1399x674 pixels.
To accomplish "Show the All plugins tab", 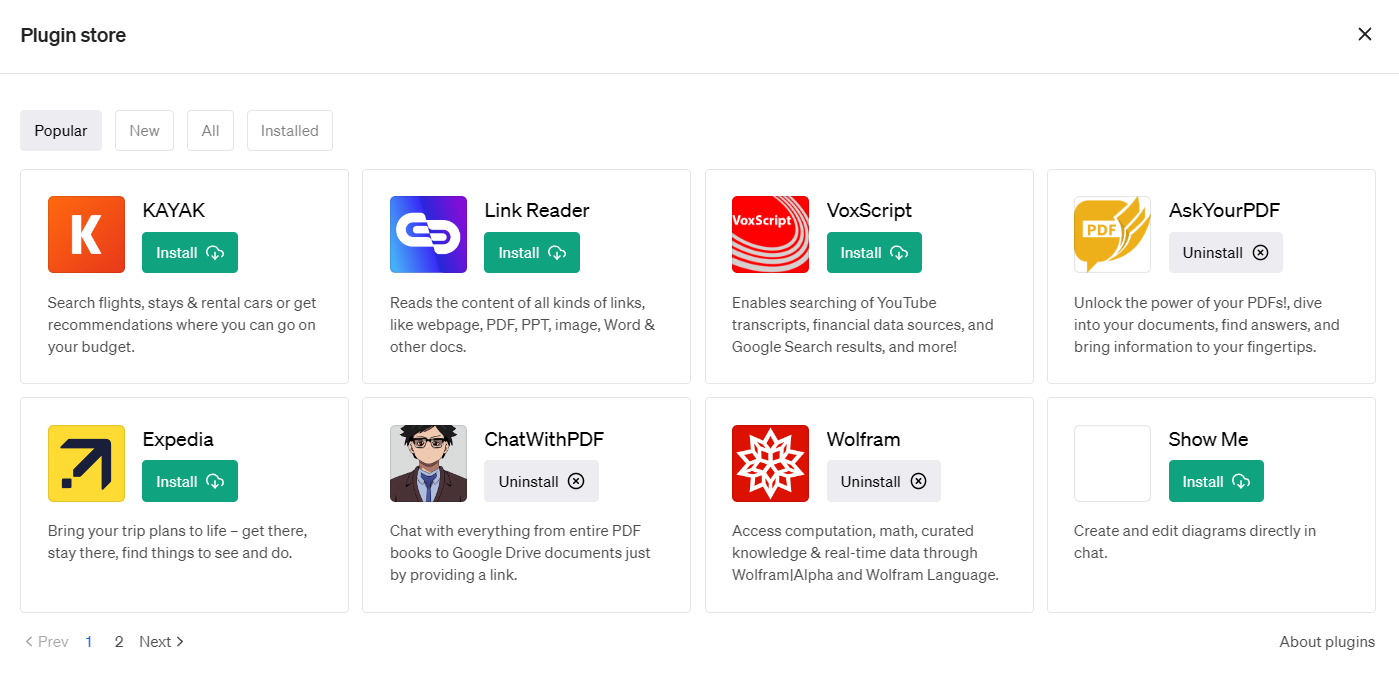I will tap(210, 130).
